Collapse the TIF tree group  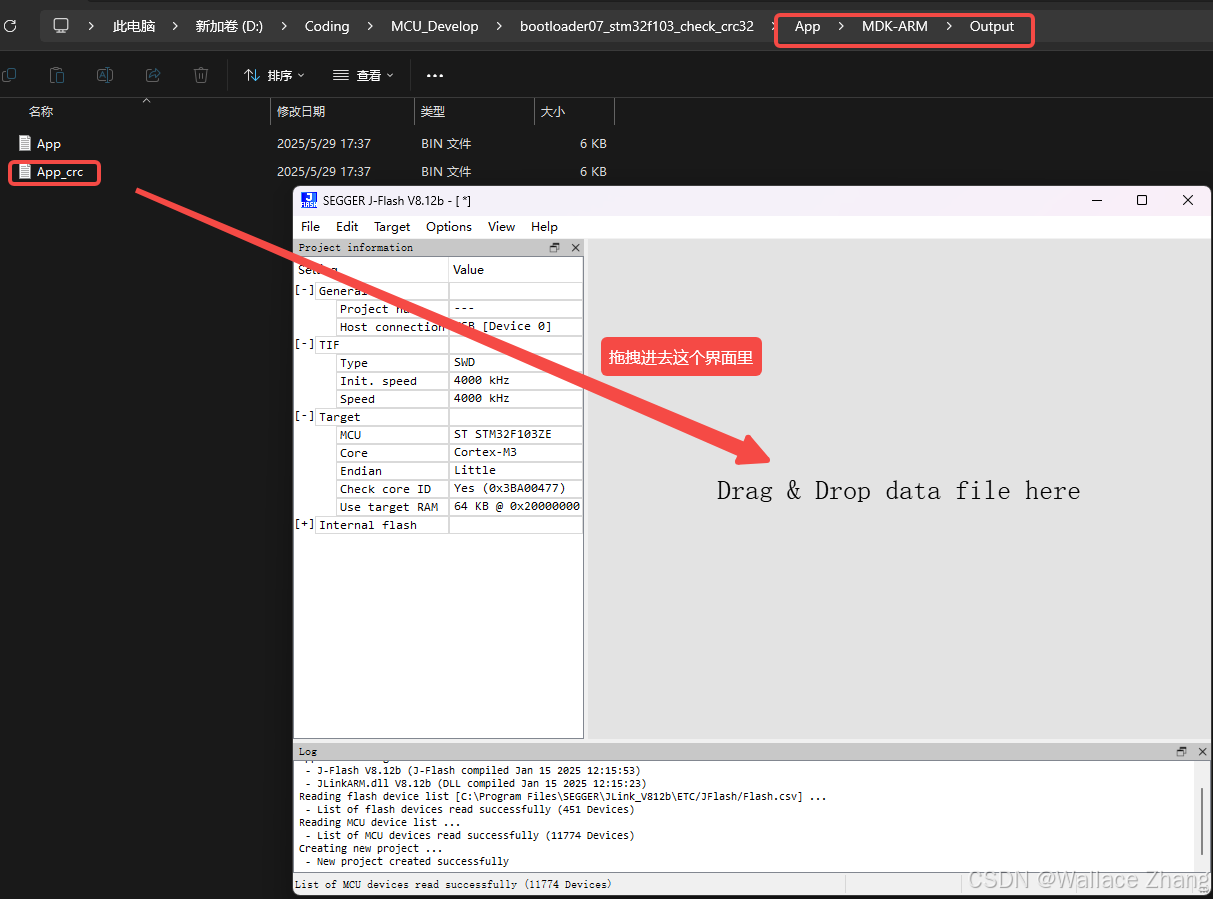[304, 344]
